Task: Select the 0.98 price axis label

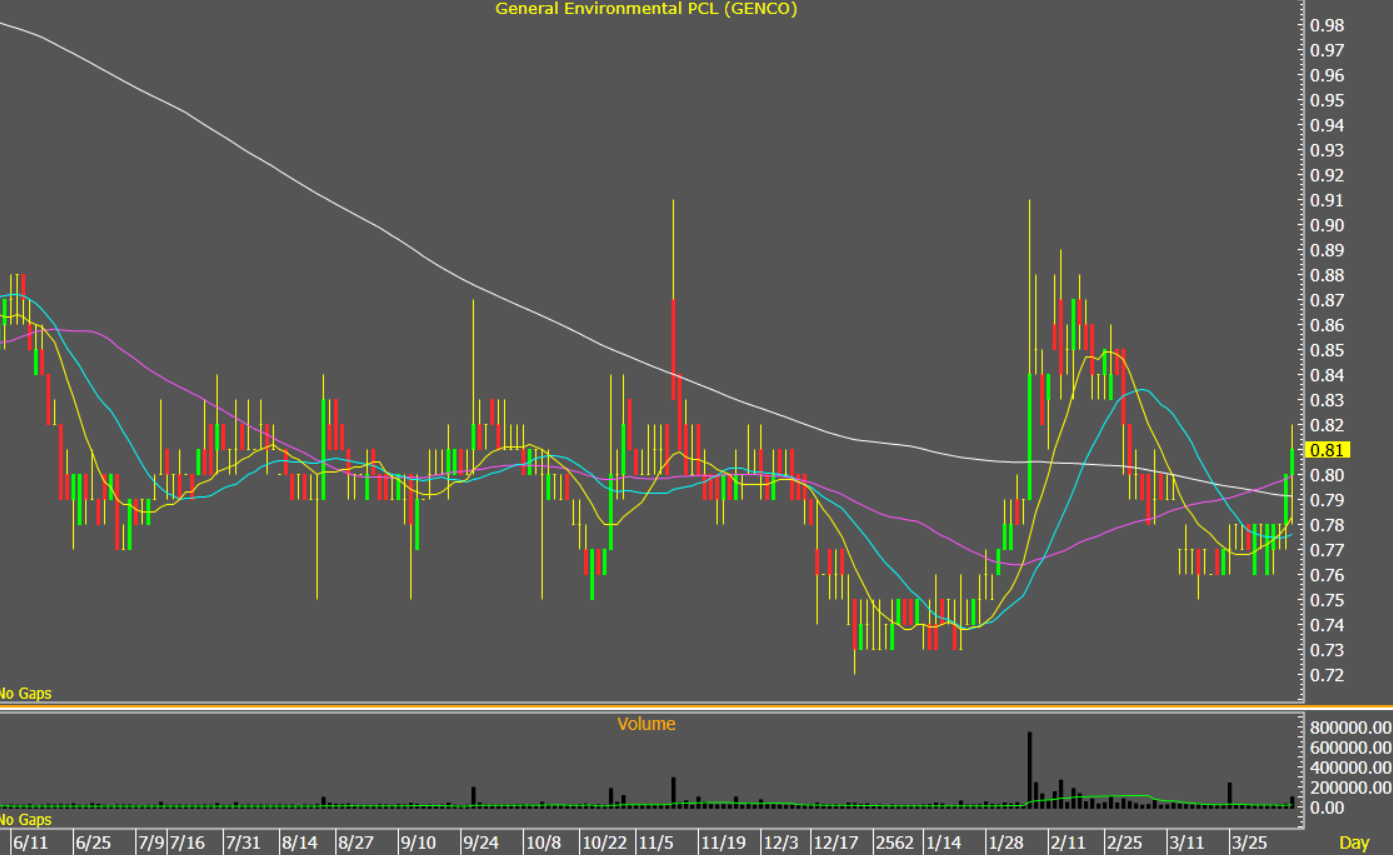Action: tap(1326, 25)
